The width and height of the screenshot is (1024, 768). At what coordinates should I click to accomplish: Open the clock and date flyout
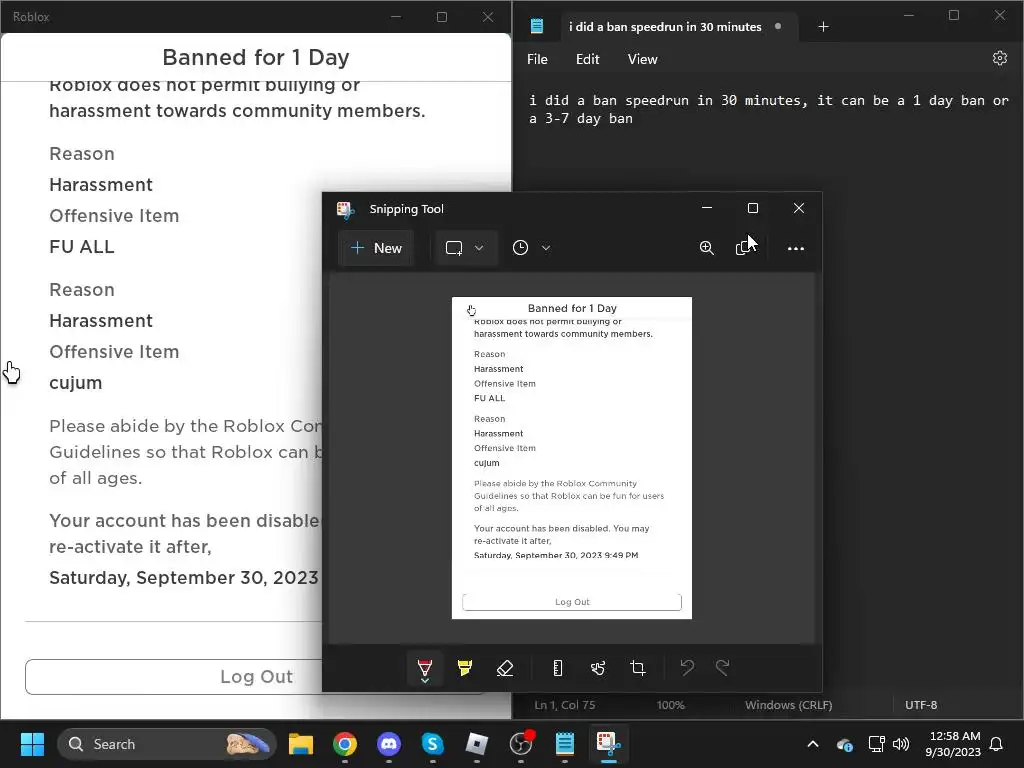pos(953,744)
